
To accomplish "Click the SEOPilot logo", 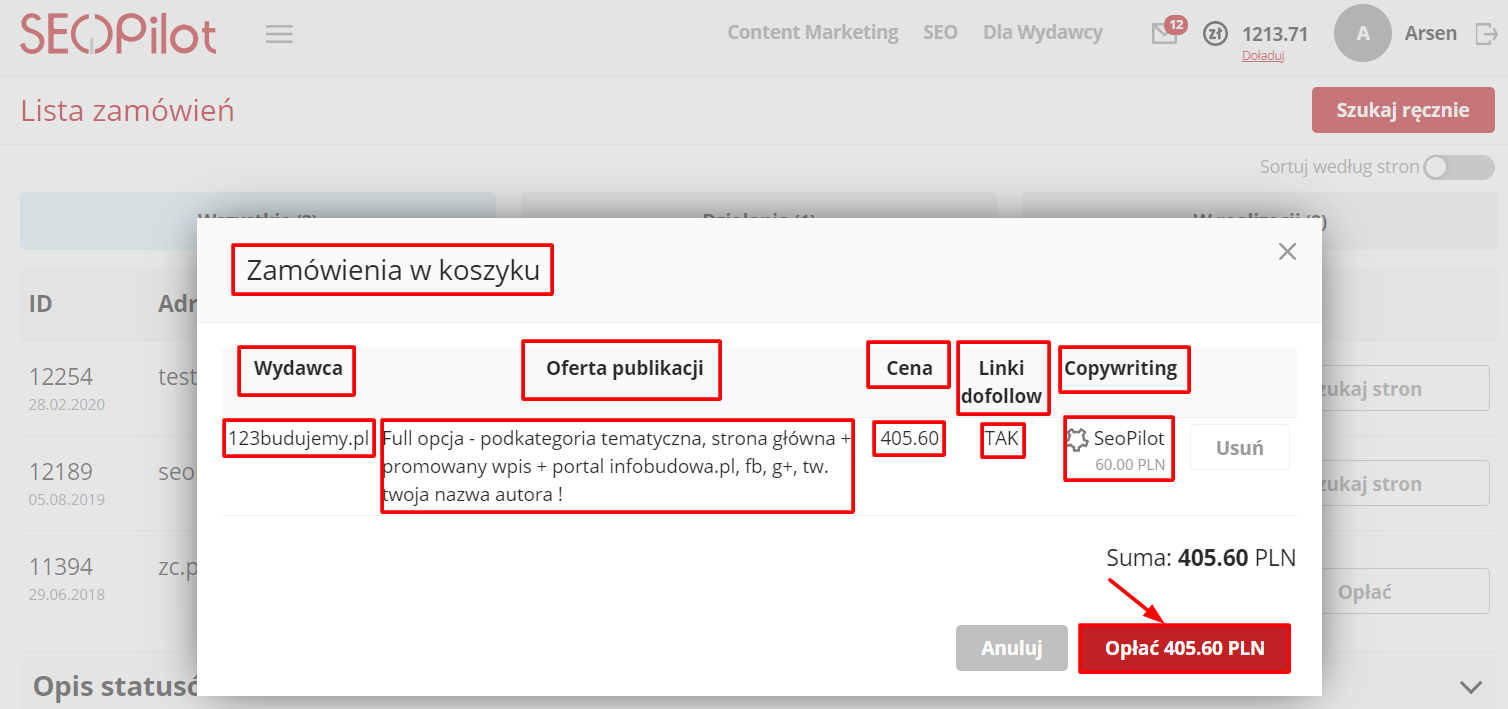I will (x=118, y=34).
